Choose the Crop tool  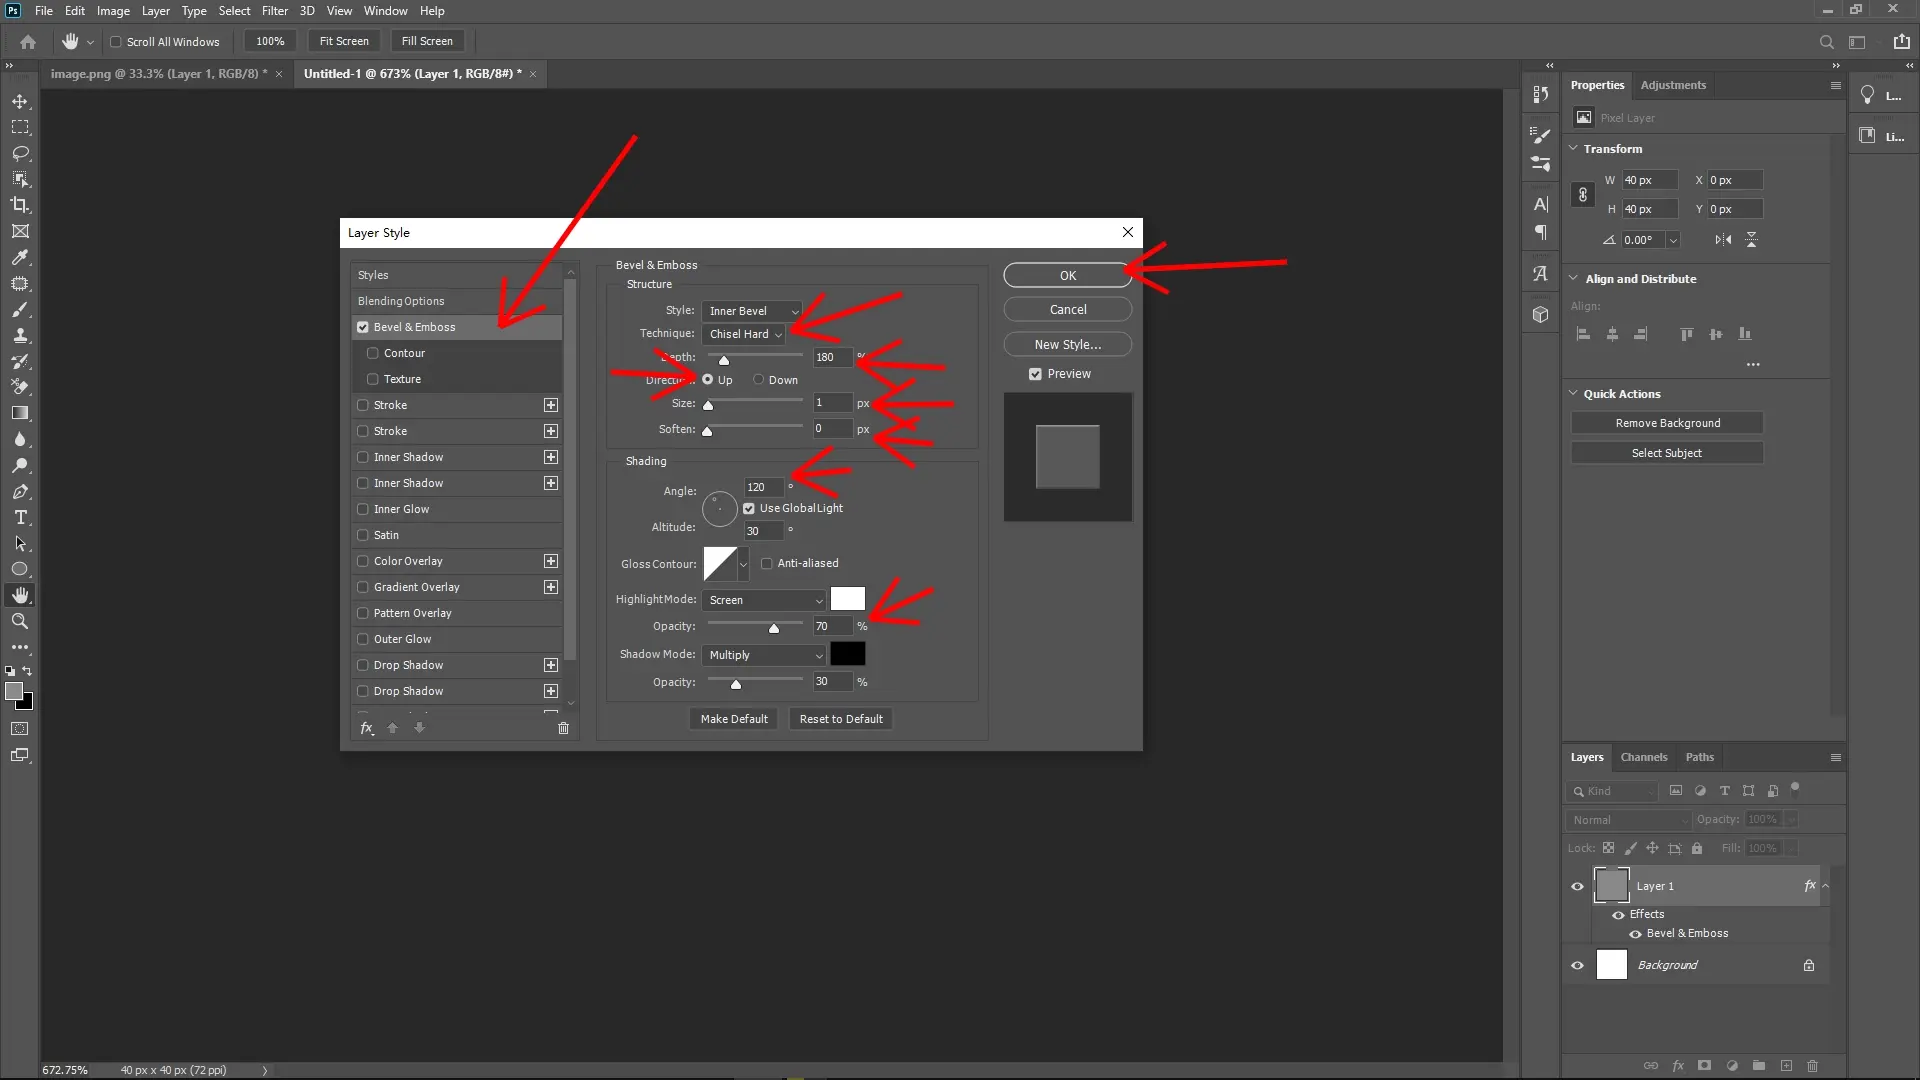pos(20,205)
